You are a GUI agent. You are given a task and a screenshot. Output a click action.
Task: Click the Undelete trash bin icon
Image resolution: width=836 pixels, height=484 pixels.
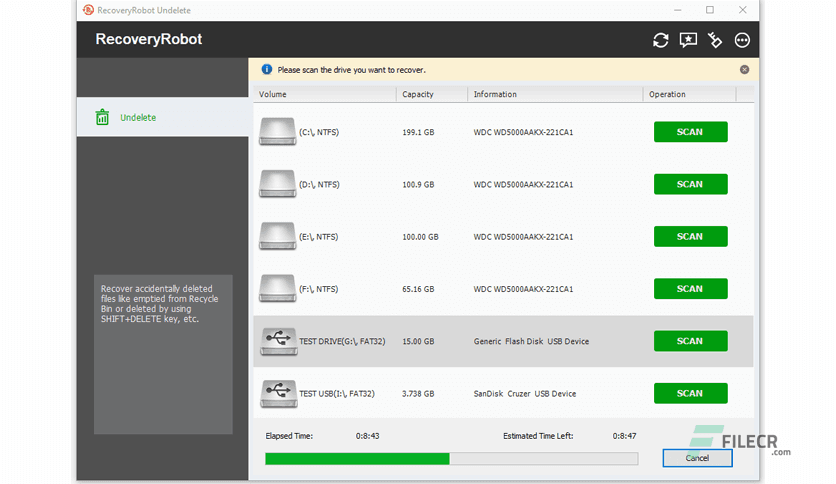[102, 117]
